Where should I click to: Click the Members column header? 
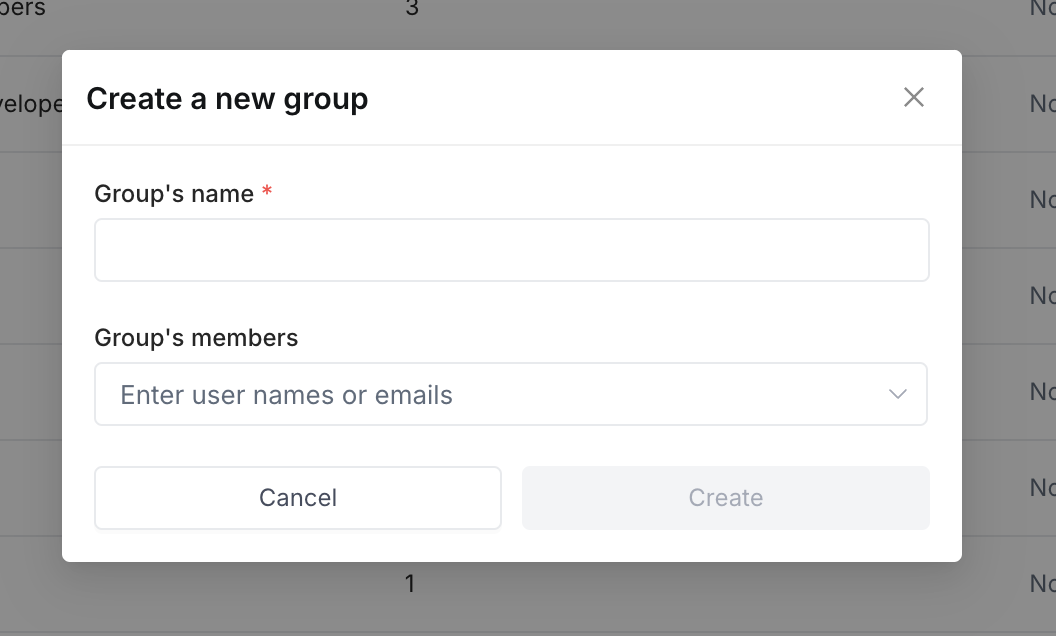pos(22,10)
